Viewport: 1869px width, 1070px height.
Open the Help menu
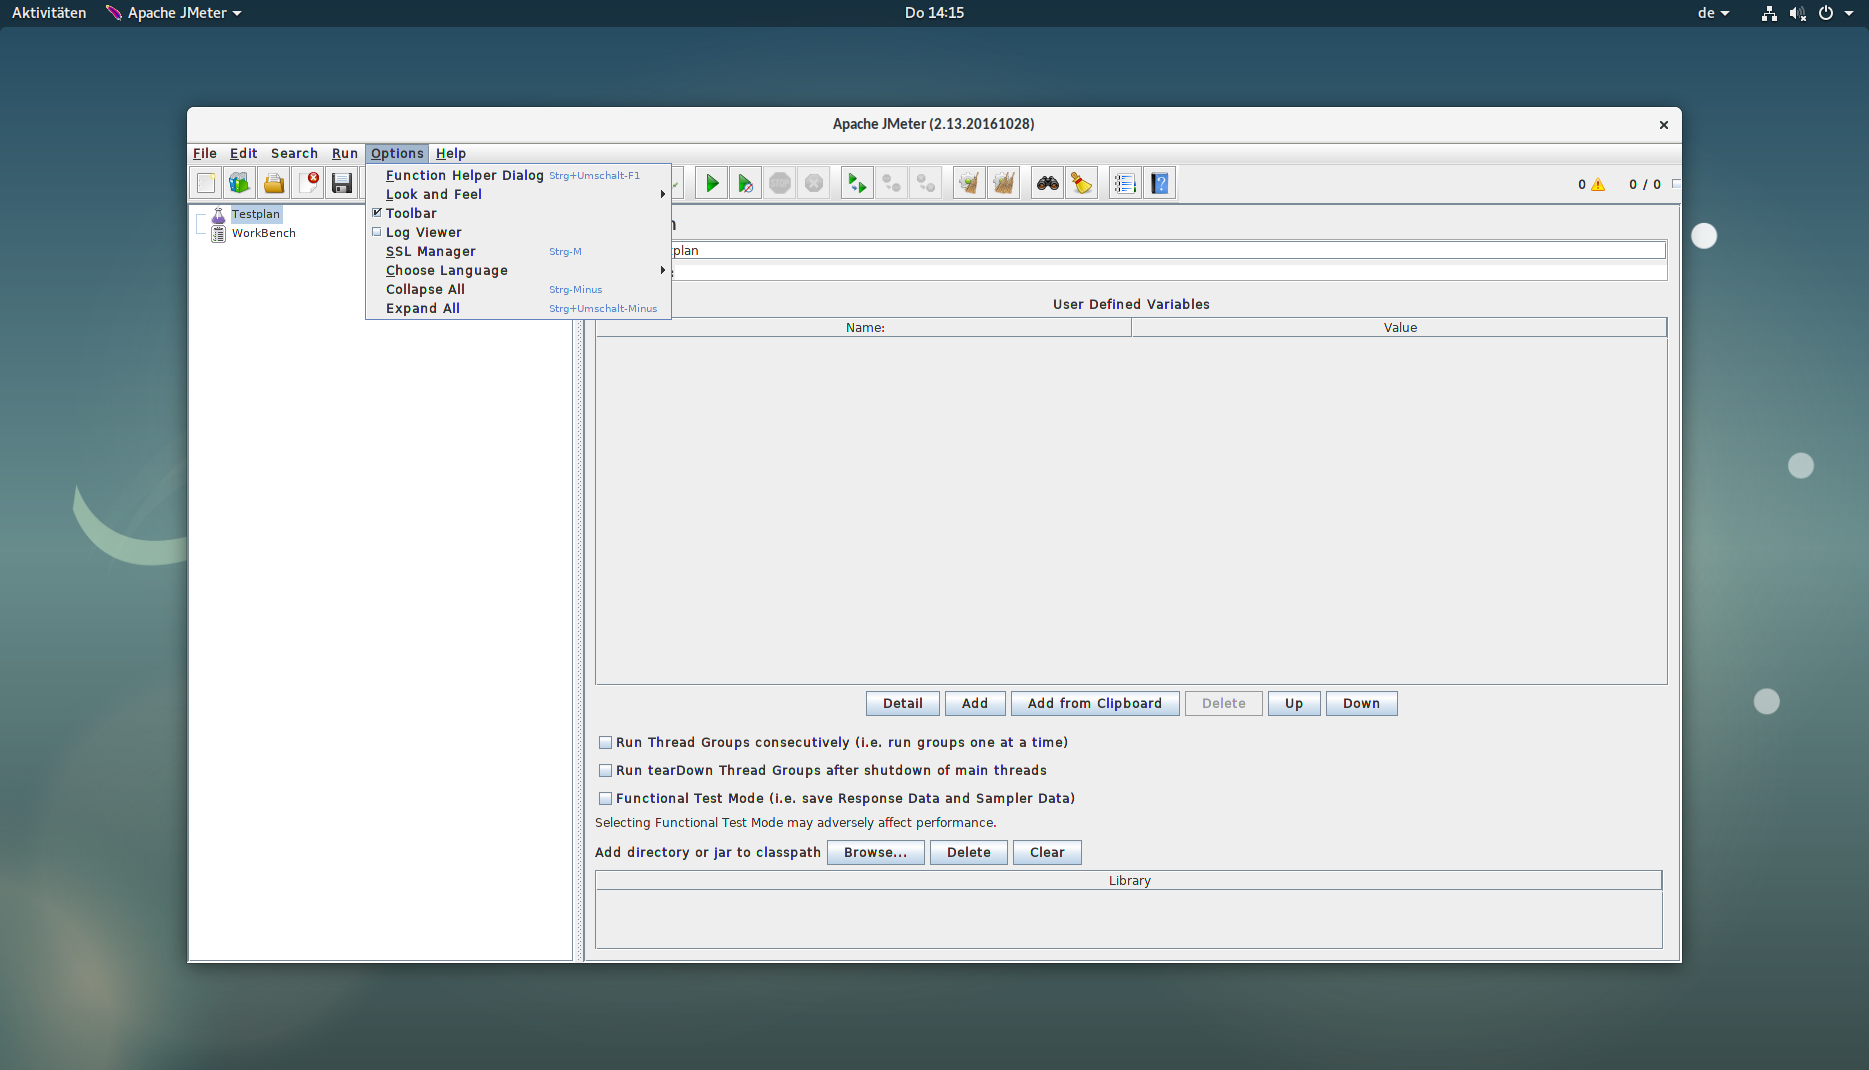coord(451,153)
